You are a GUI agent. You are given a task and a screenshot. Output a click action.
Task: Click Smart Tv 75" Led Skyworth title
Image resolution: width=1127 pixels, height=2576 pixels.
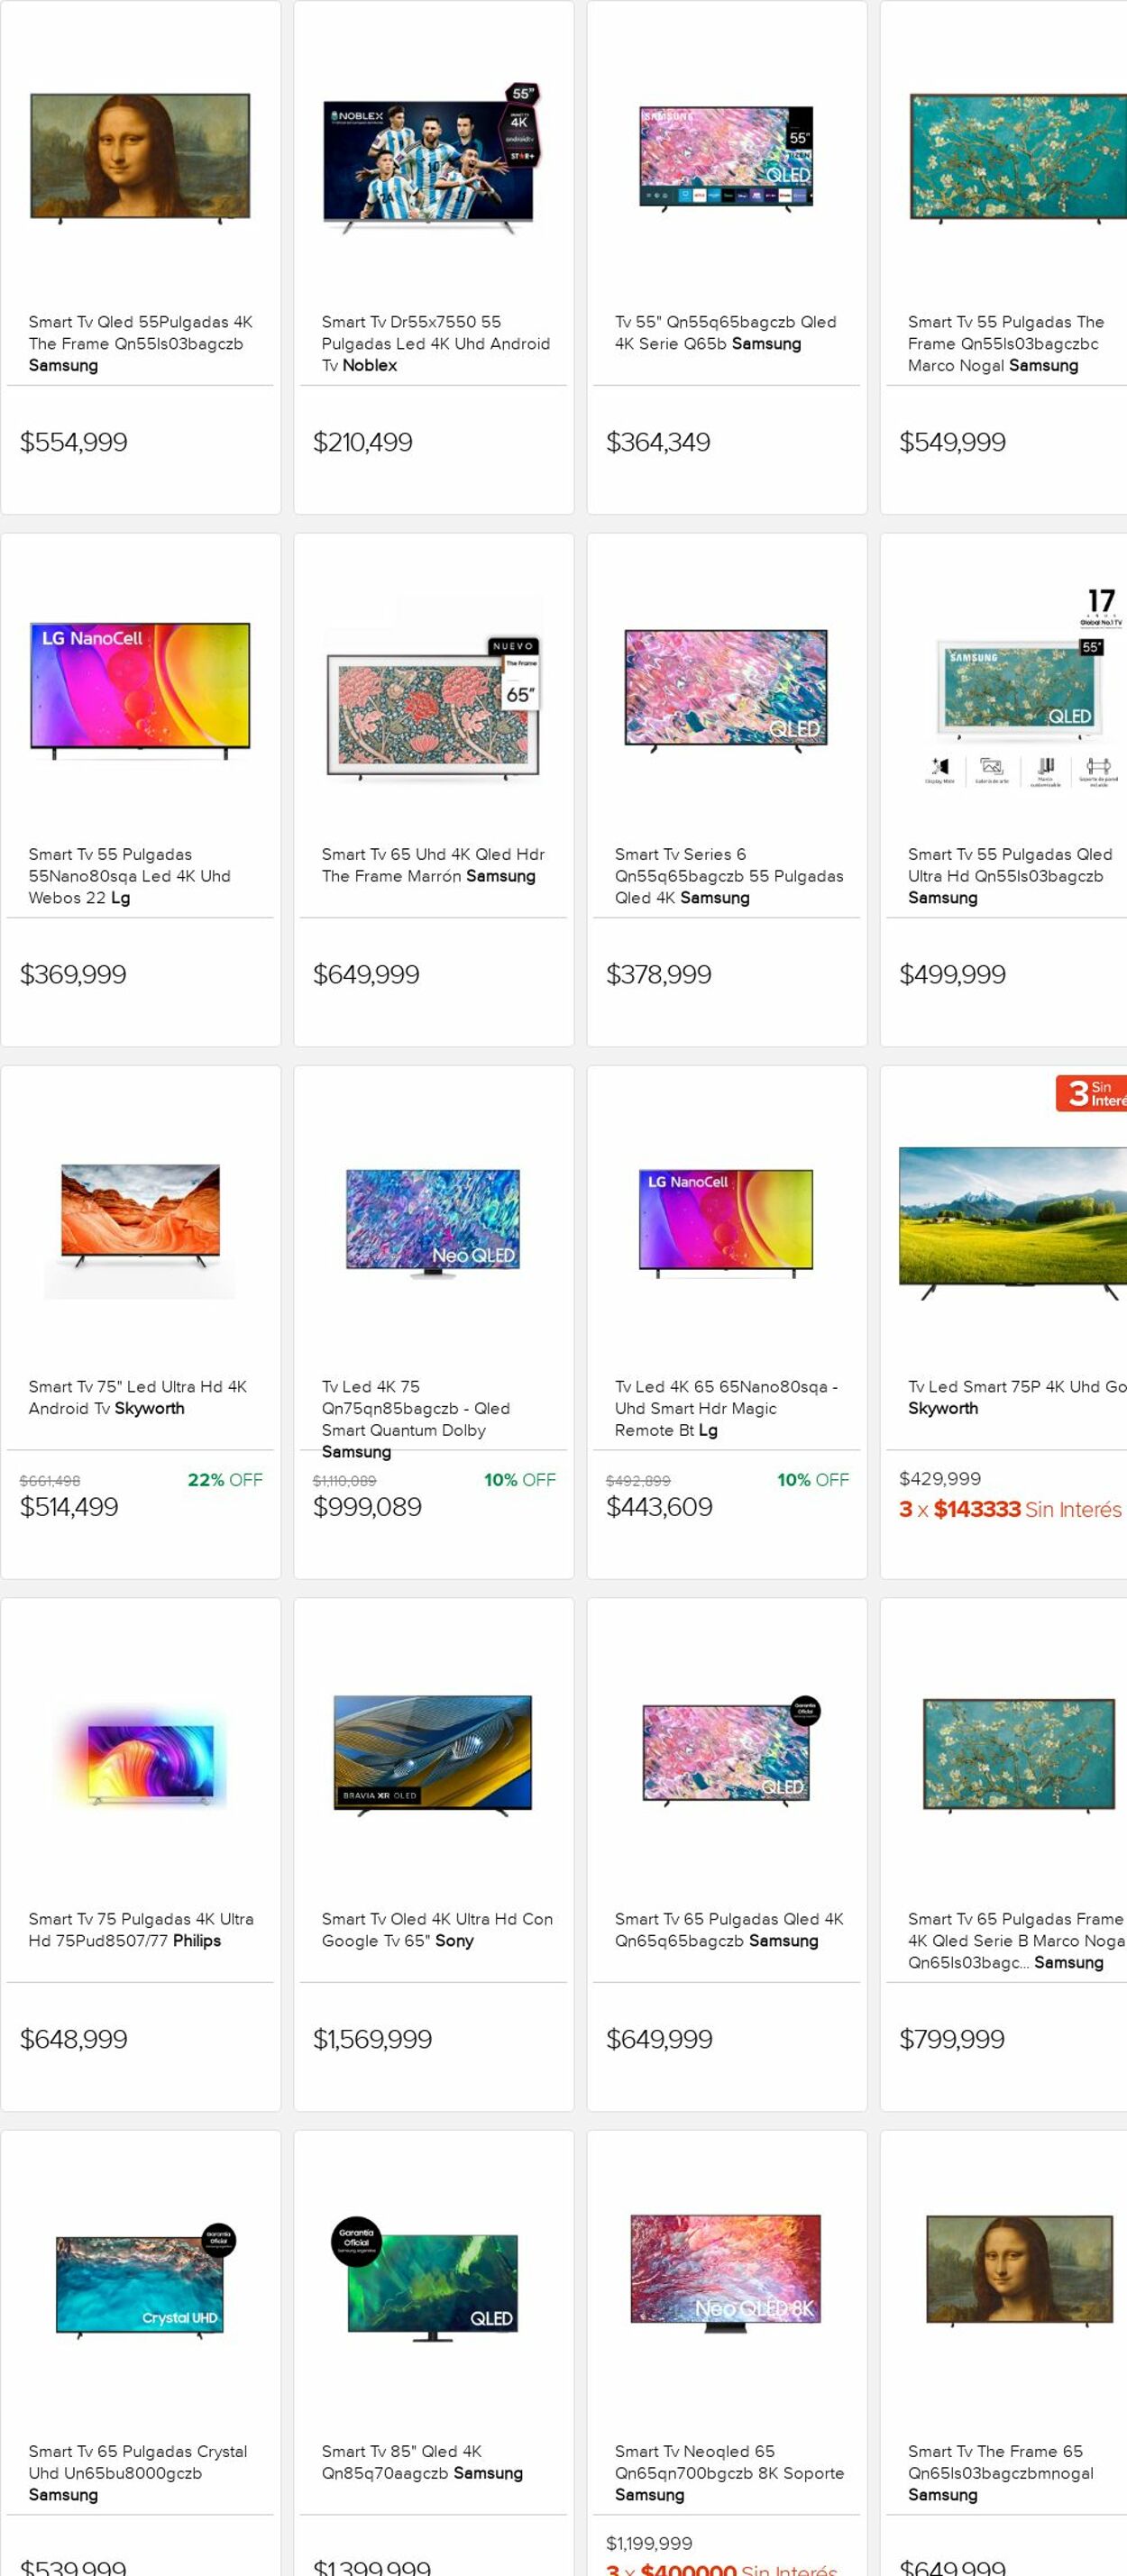pyautogui.click(x=137, y=1397)
